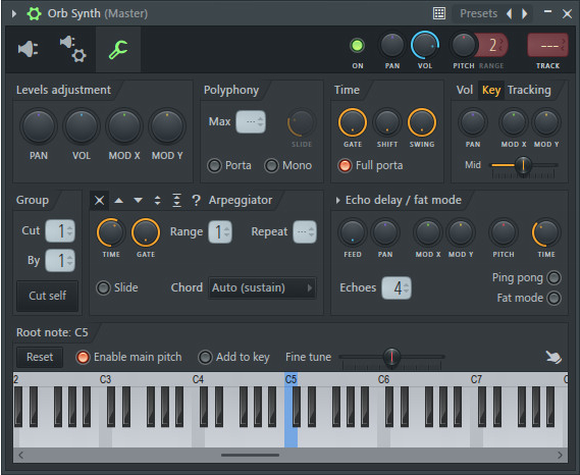Screen dimensions: 580x475
Task: Click the Orb Synth gear icon
Action: (x=34, y=14)
